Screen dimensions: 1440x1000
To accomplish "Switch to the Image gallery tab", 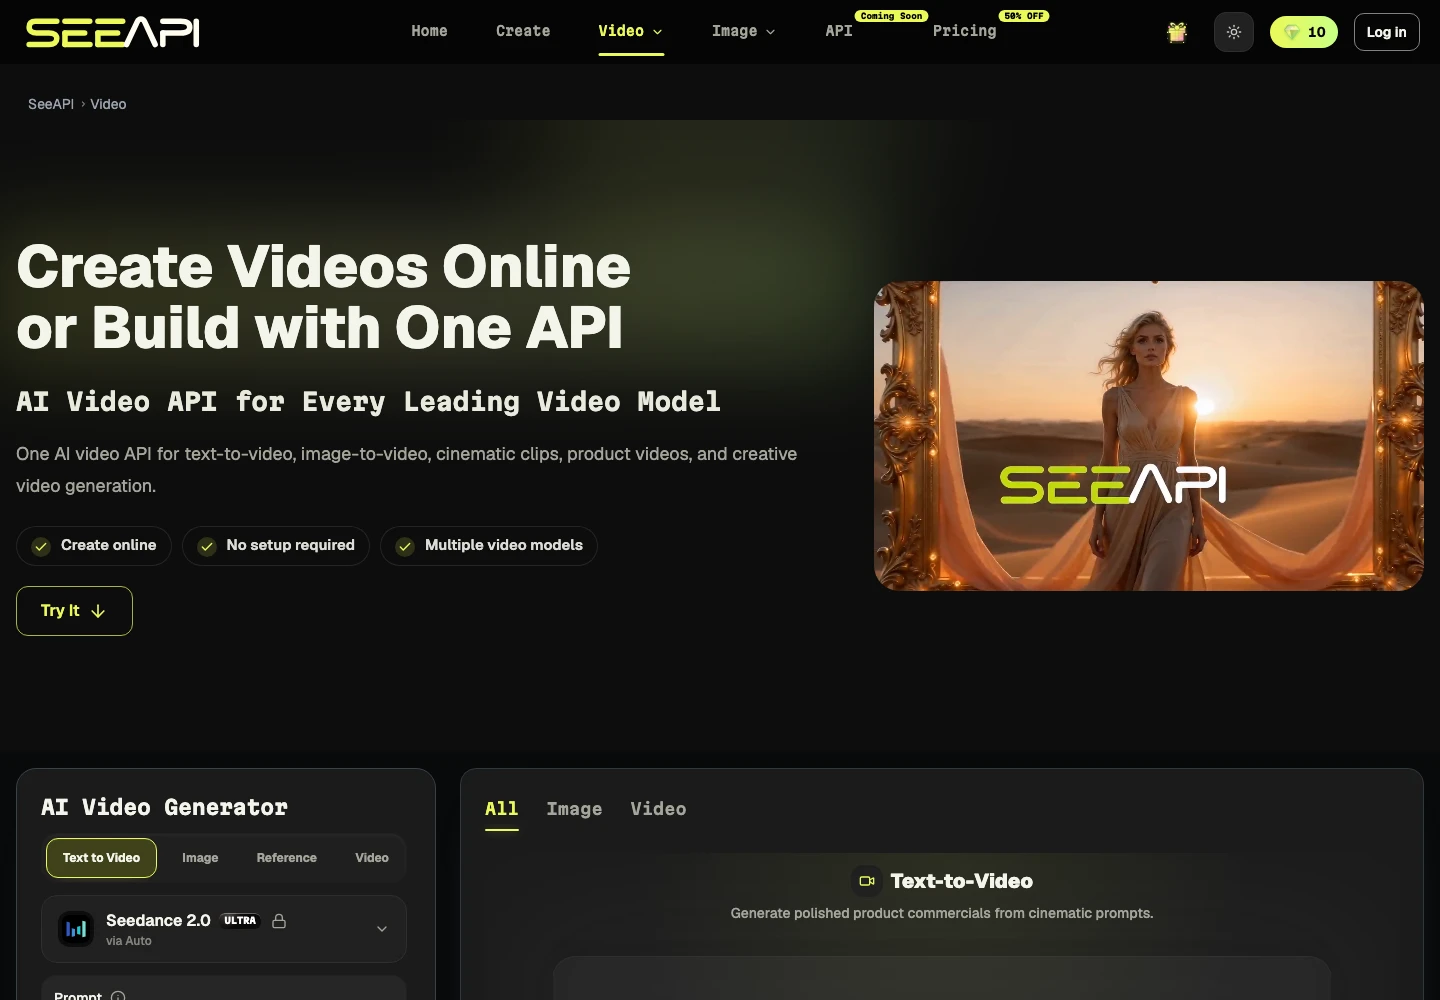I will click(x=574, y=809).
